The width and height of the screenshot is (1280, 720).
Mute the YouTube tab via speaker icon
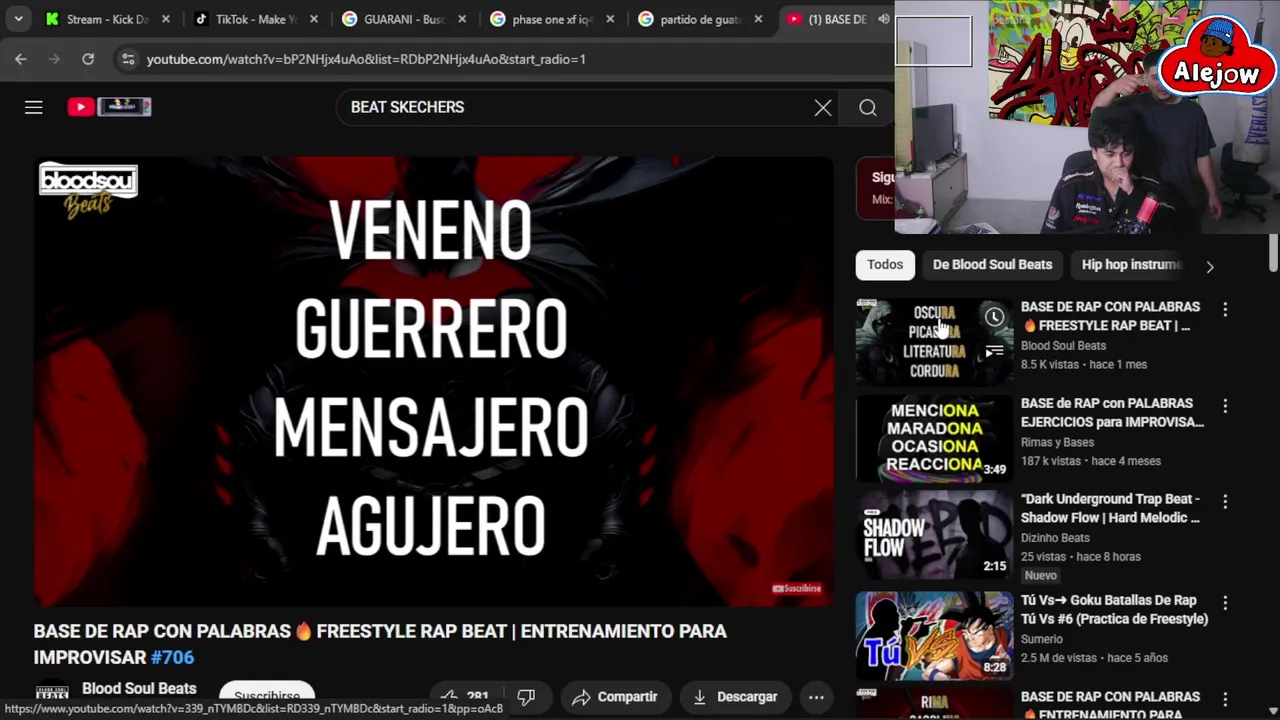pyautogui.click(x=884, y=19)
